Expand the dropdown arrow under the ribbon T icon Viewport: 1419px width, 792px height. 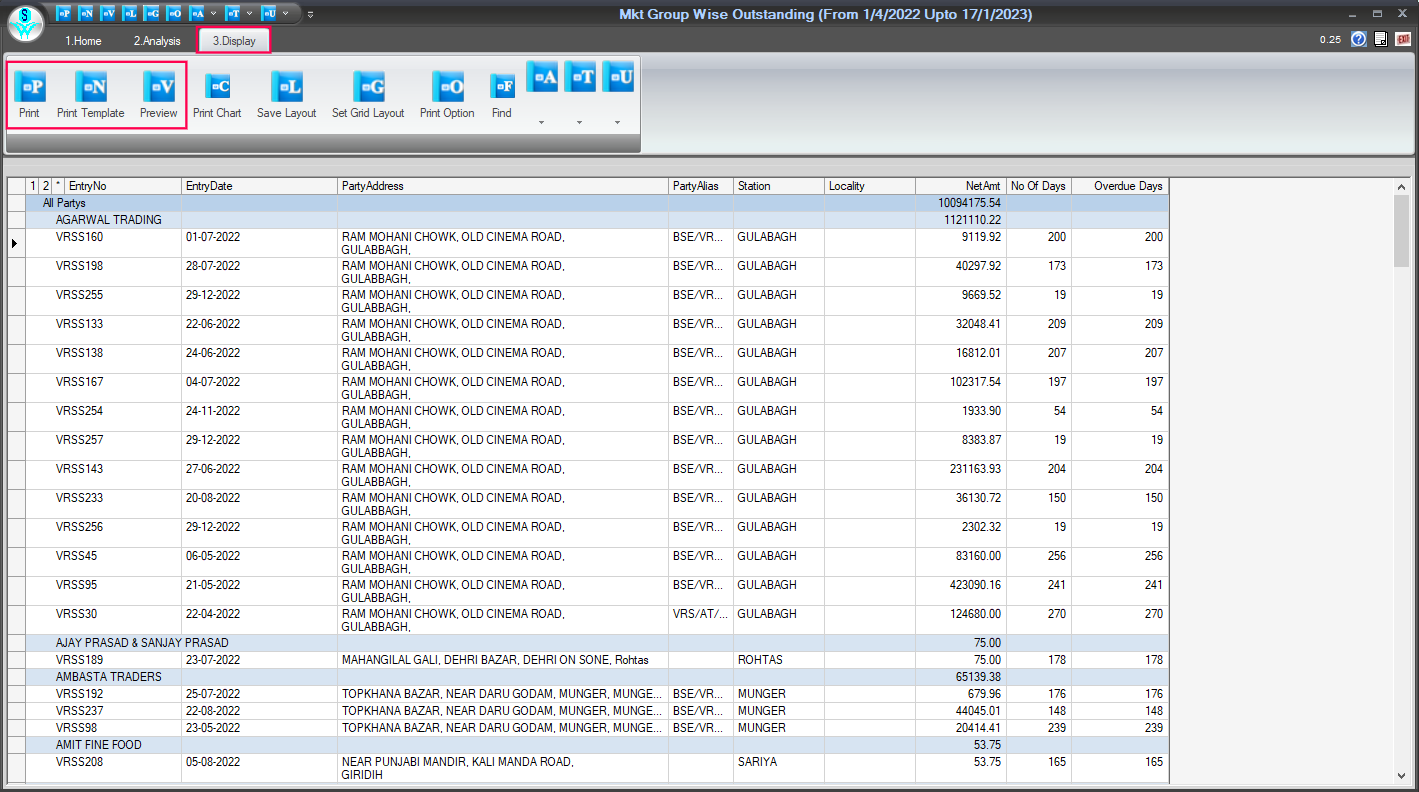pos(580,123)
